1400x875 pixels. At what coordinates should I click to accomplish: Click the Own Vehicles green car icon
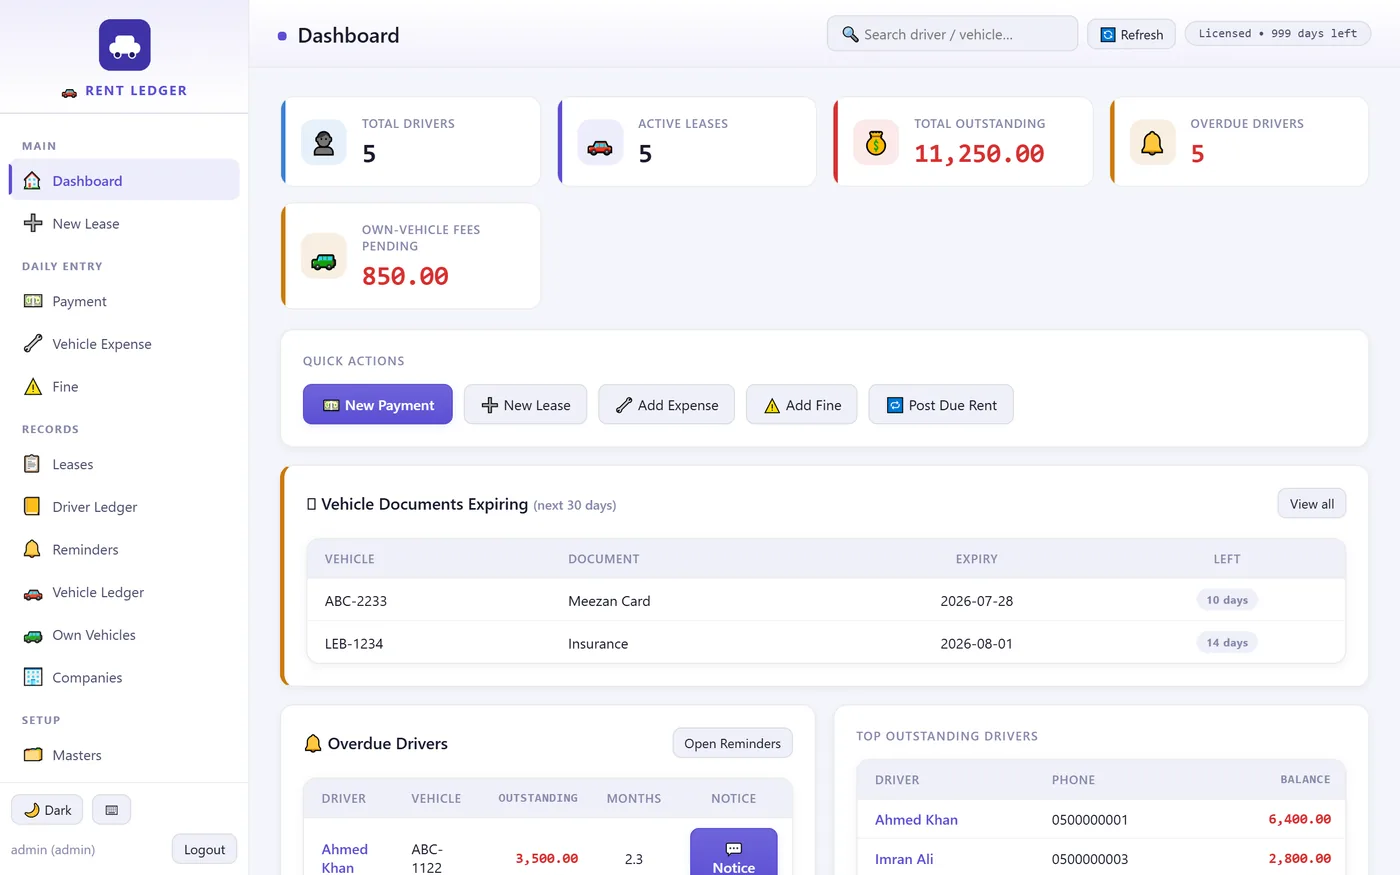(x=33, y=635)
